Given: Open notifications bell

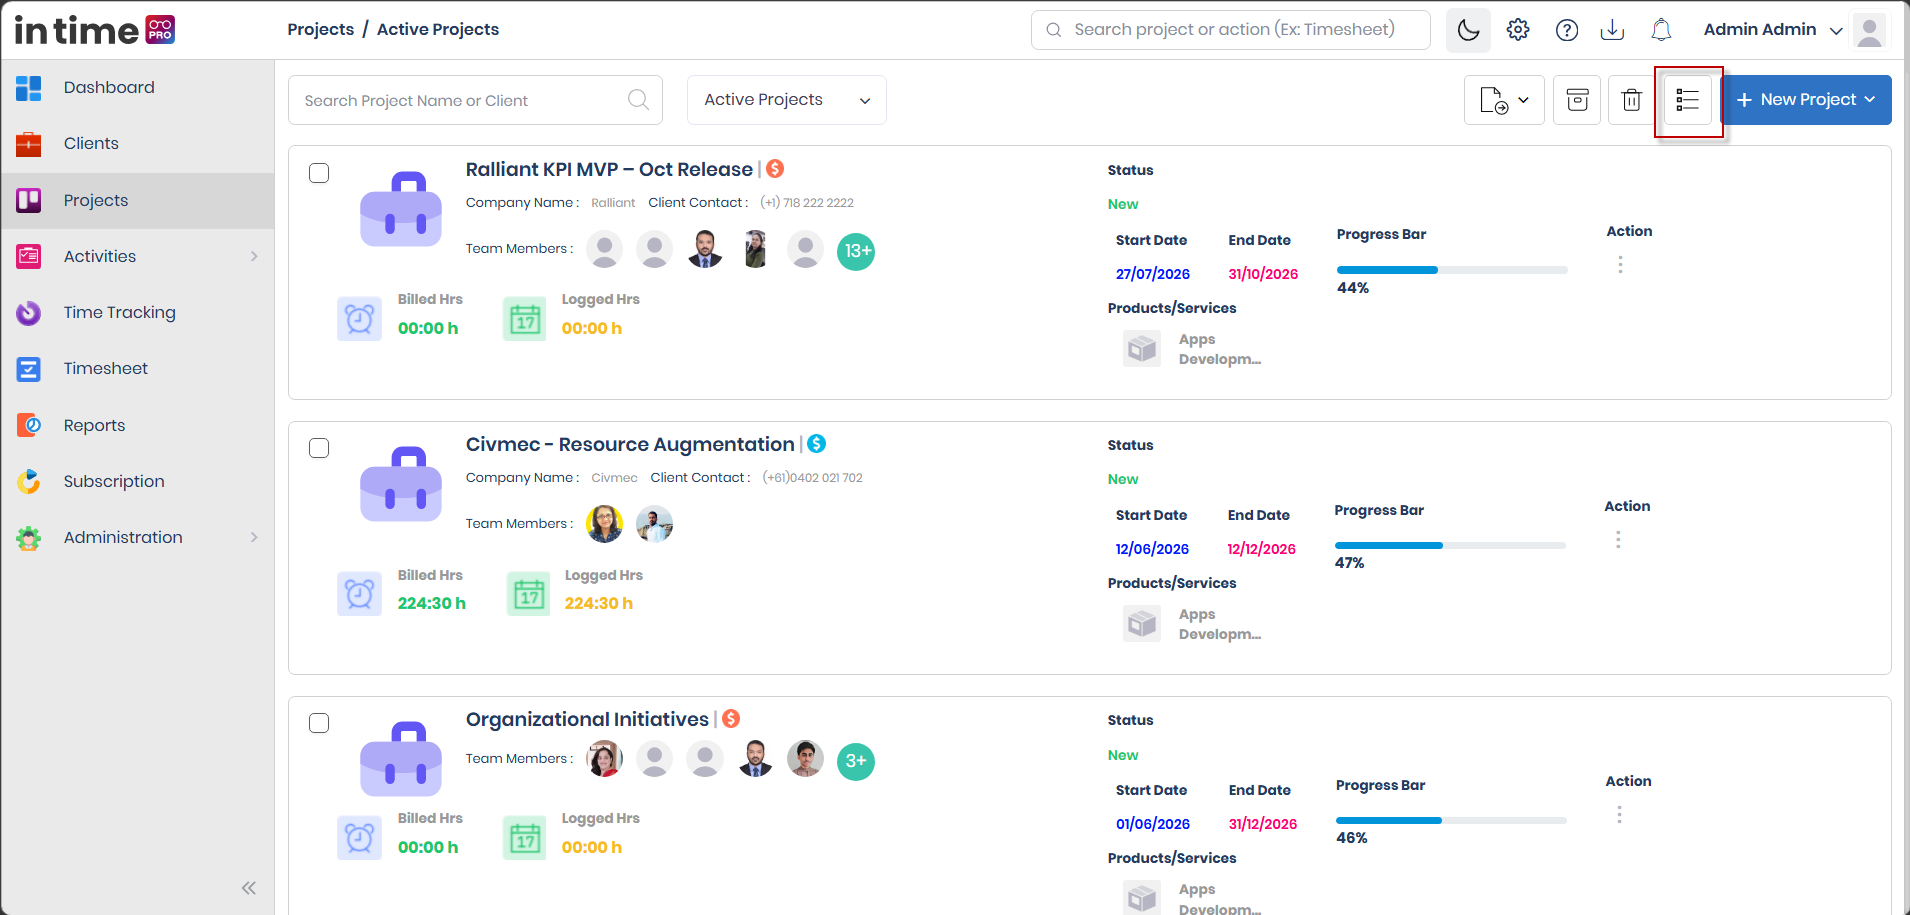Looking at the screenshot, I should 1661,30.
